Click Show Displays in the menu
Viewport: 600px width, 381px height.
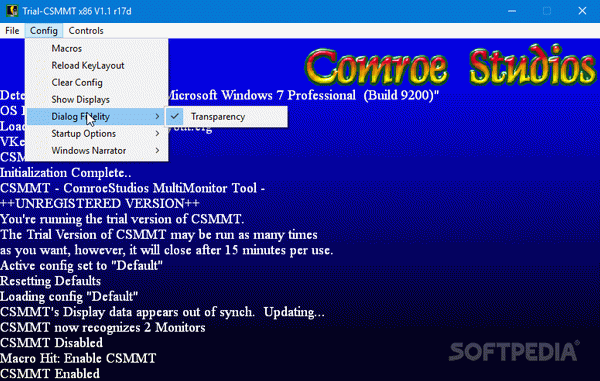97,99
